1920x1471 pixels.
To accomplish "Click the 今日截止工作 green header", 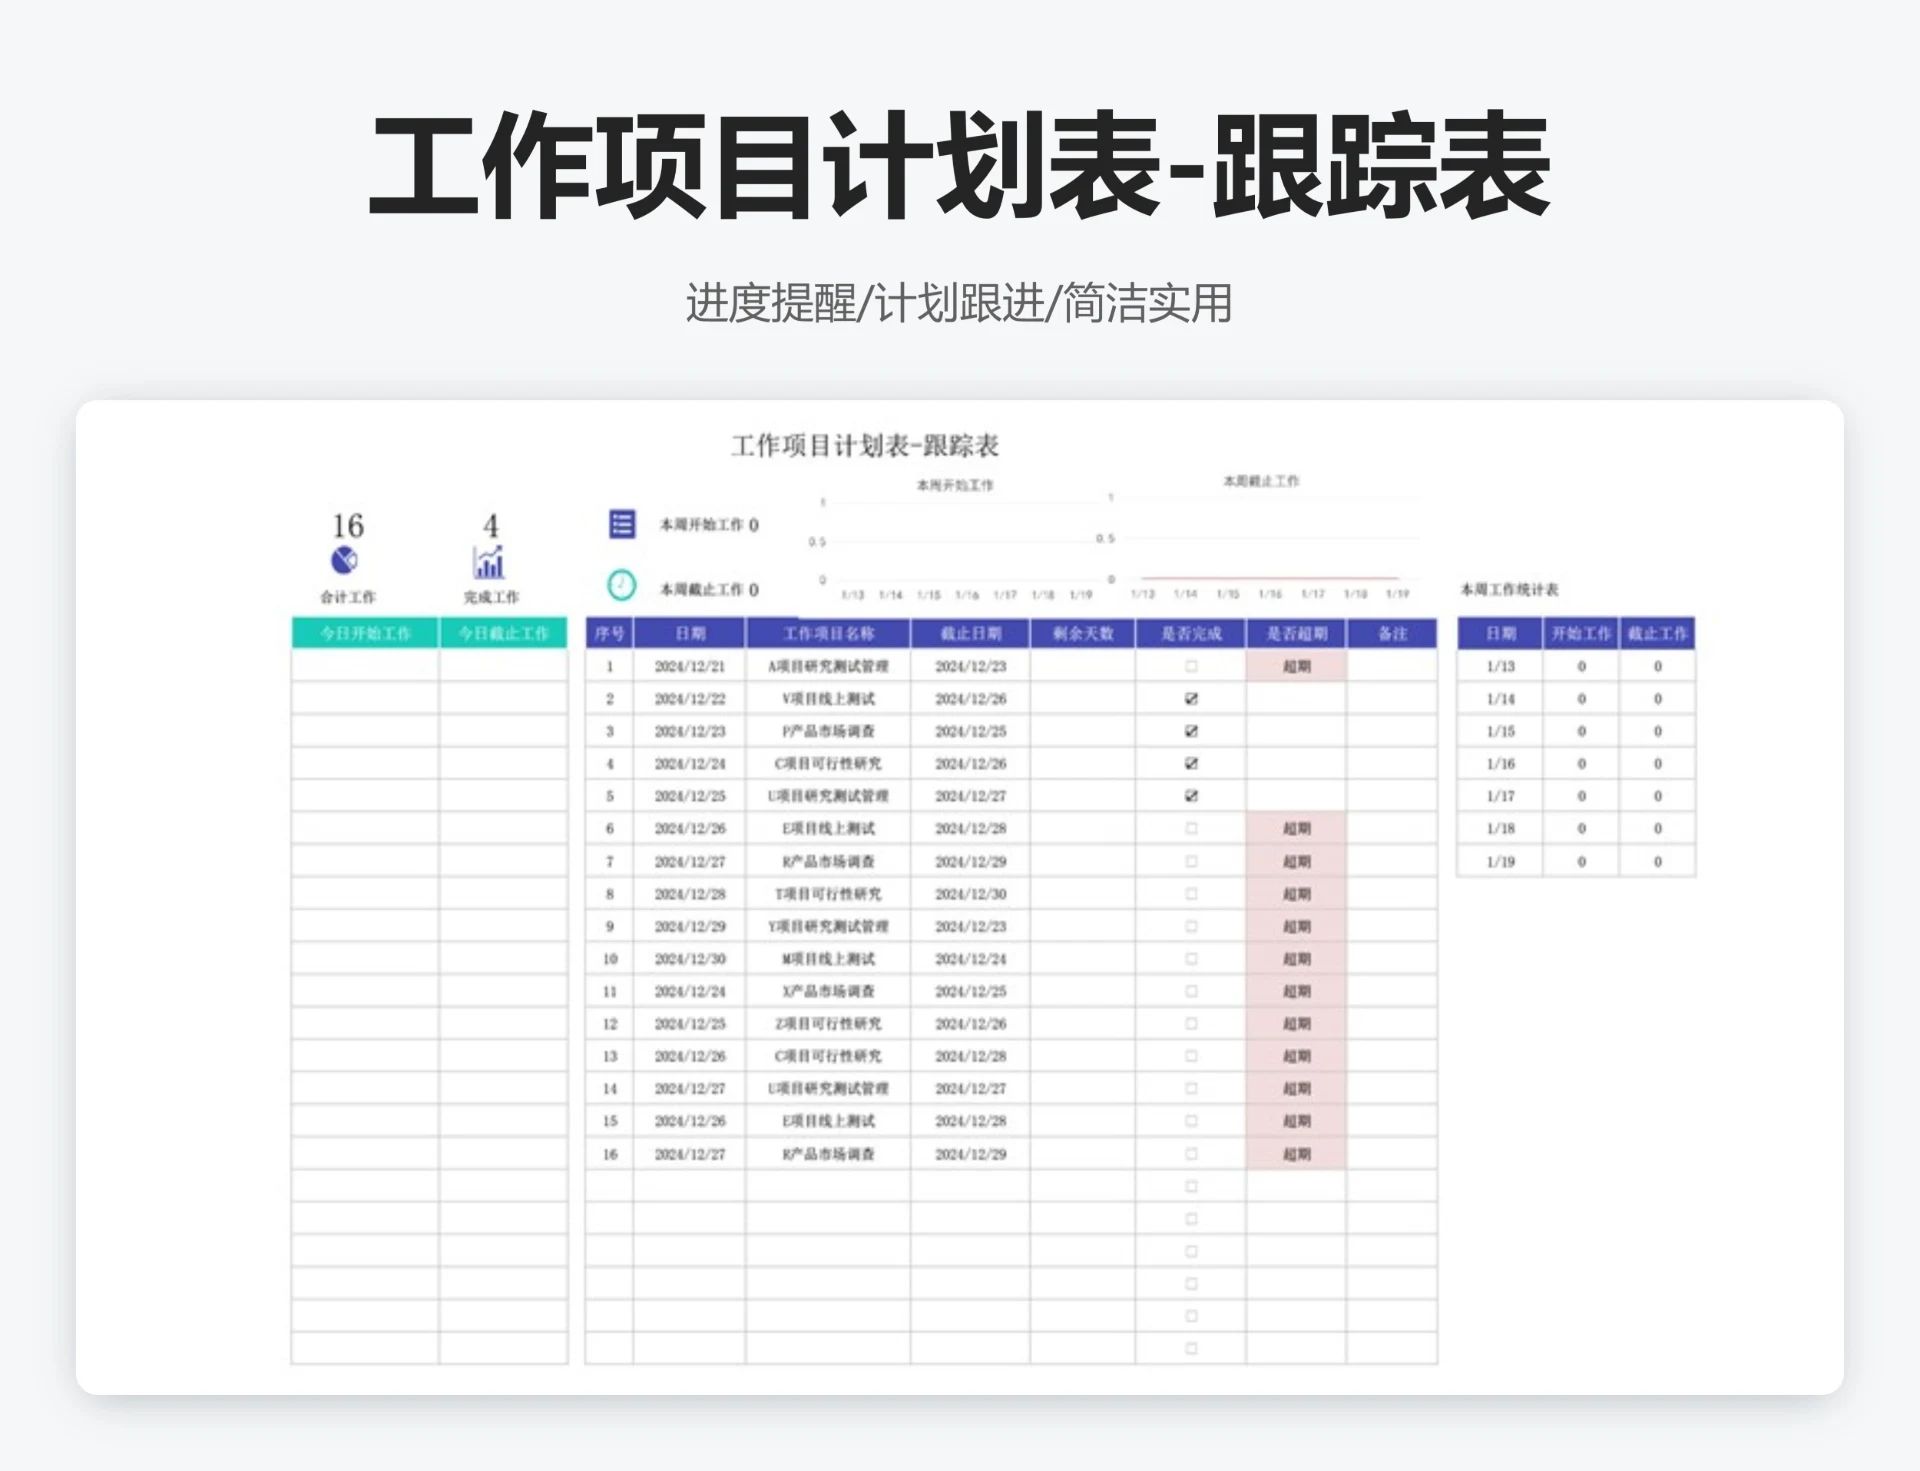I will [503, 633].
